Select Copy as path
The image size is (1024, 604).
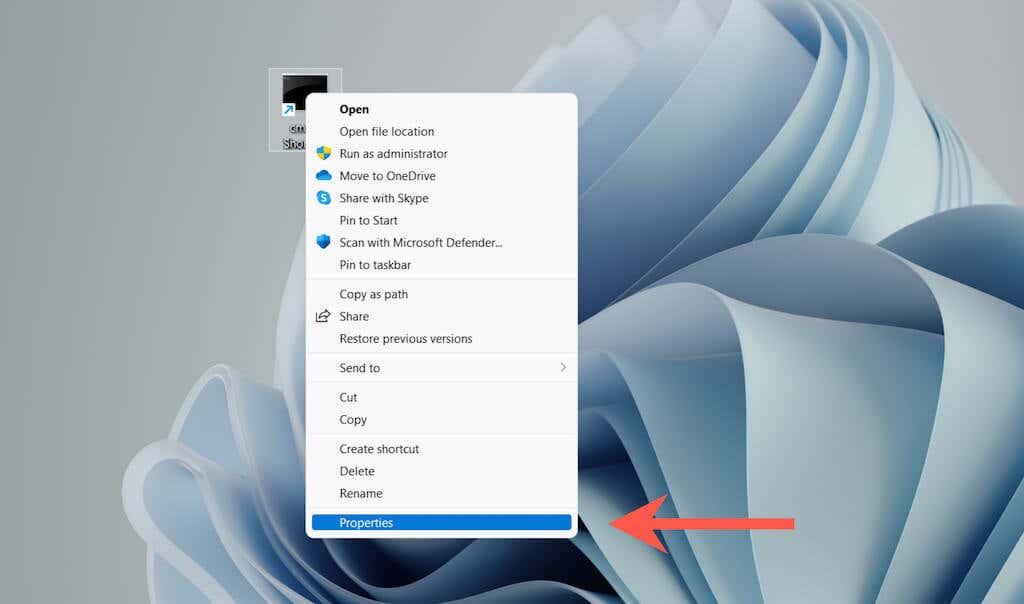pos(373,294)
